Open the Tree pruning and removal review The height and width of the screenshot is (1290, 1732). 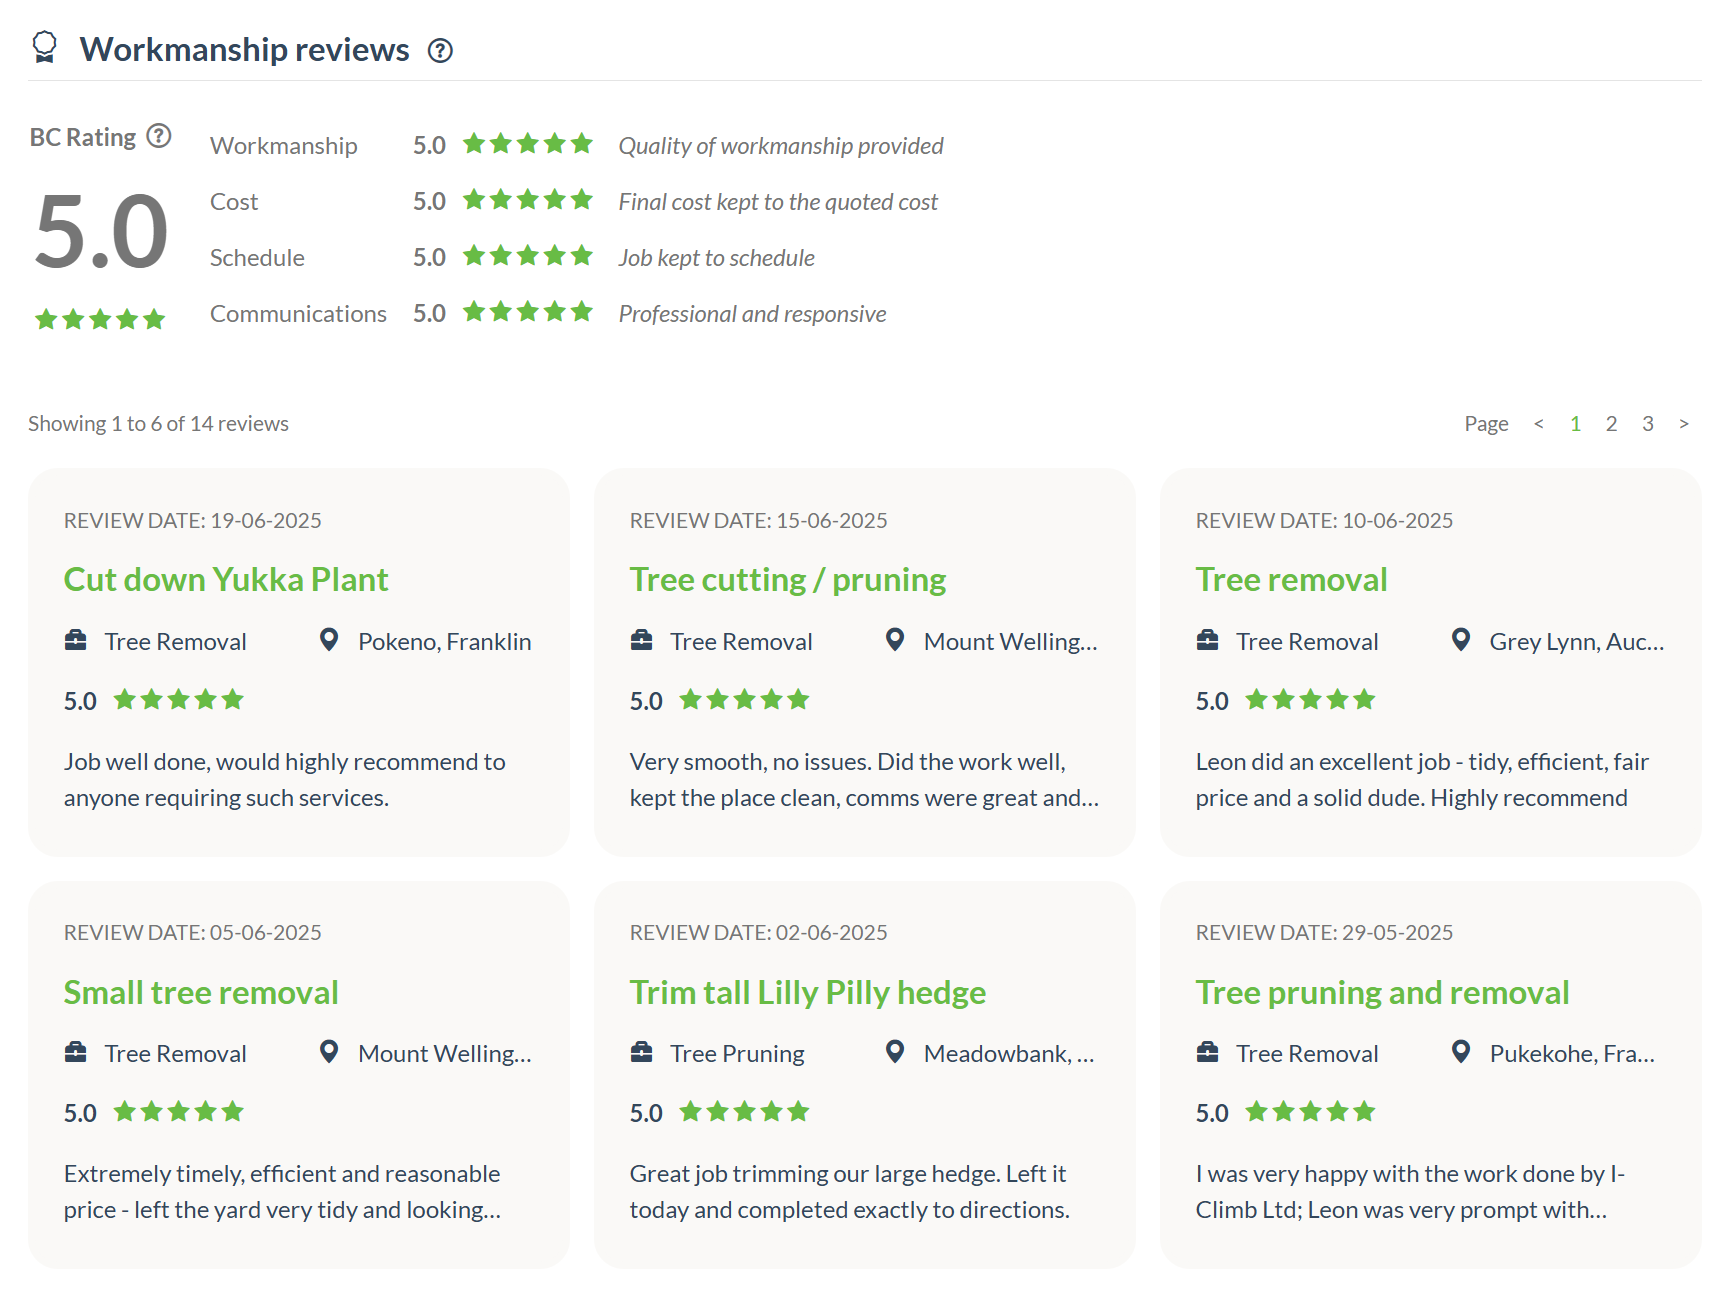tap(1382, 993)
